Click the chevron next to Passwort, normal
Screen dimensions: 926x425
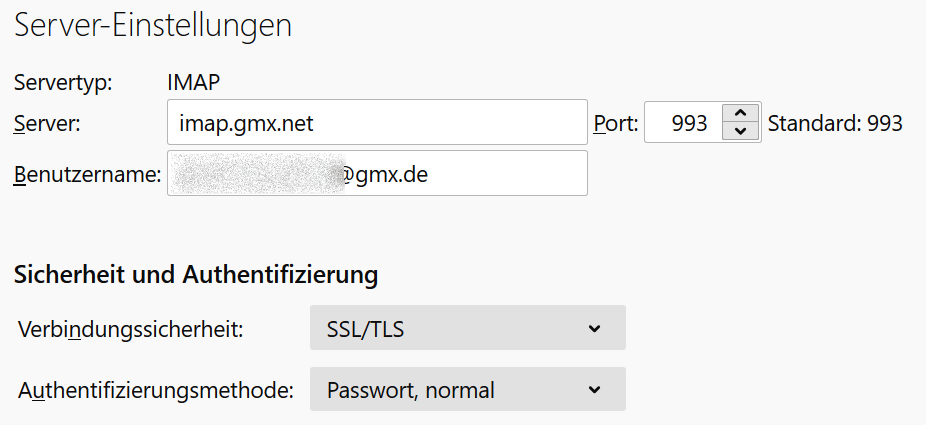point(594,390)
